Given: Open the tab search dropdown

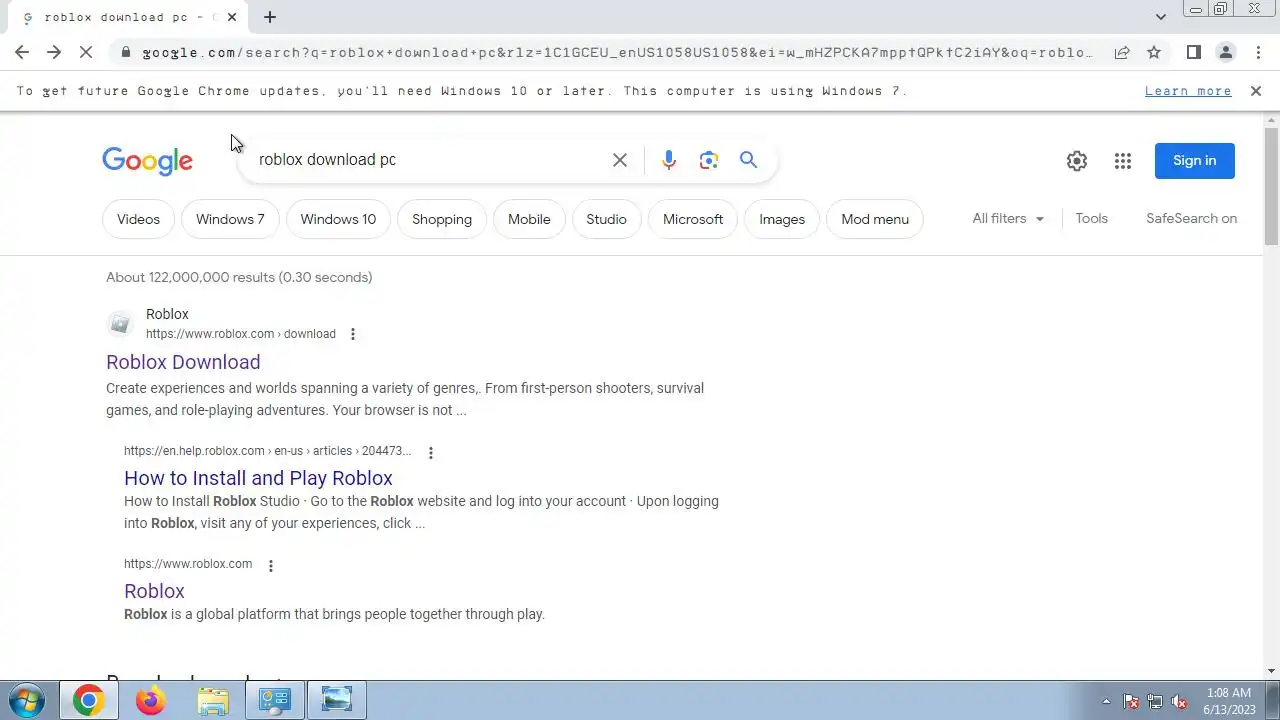Looking at the screenshot, I should tap(1160, 17).
